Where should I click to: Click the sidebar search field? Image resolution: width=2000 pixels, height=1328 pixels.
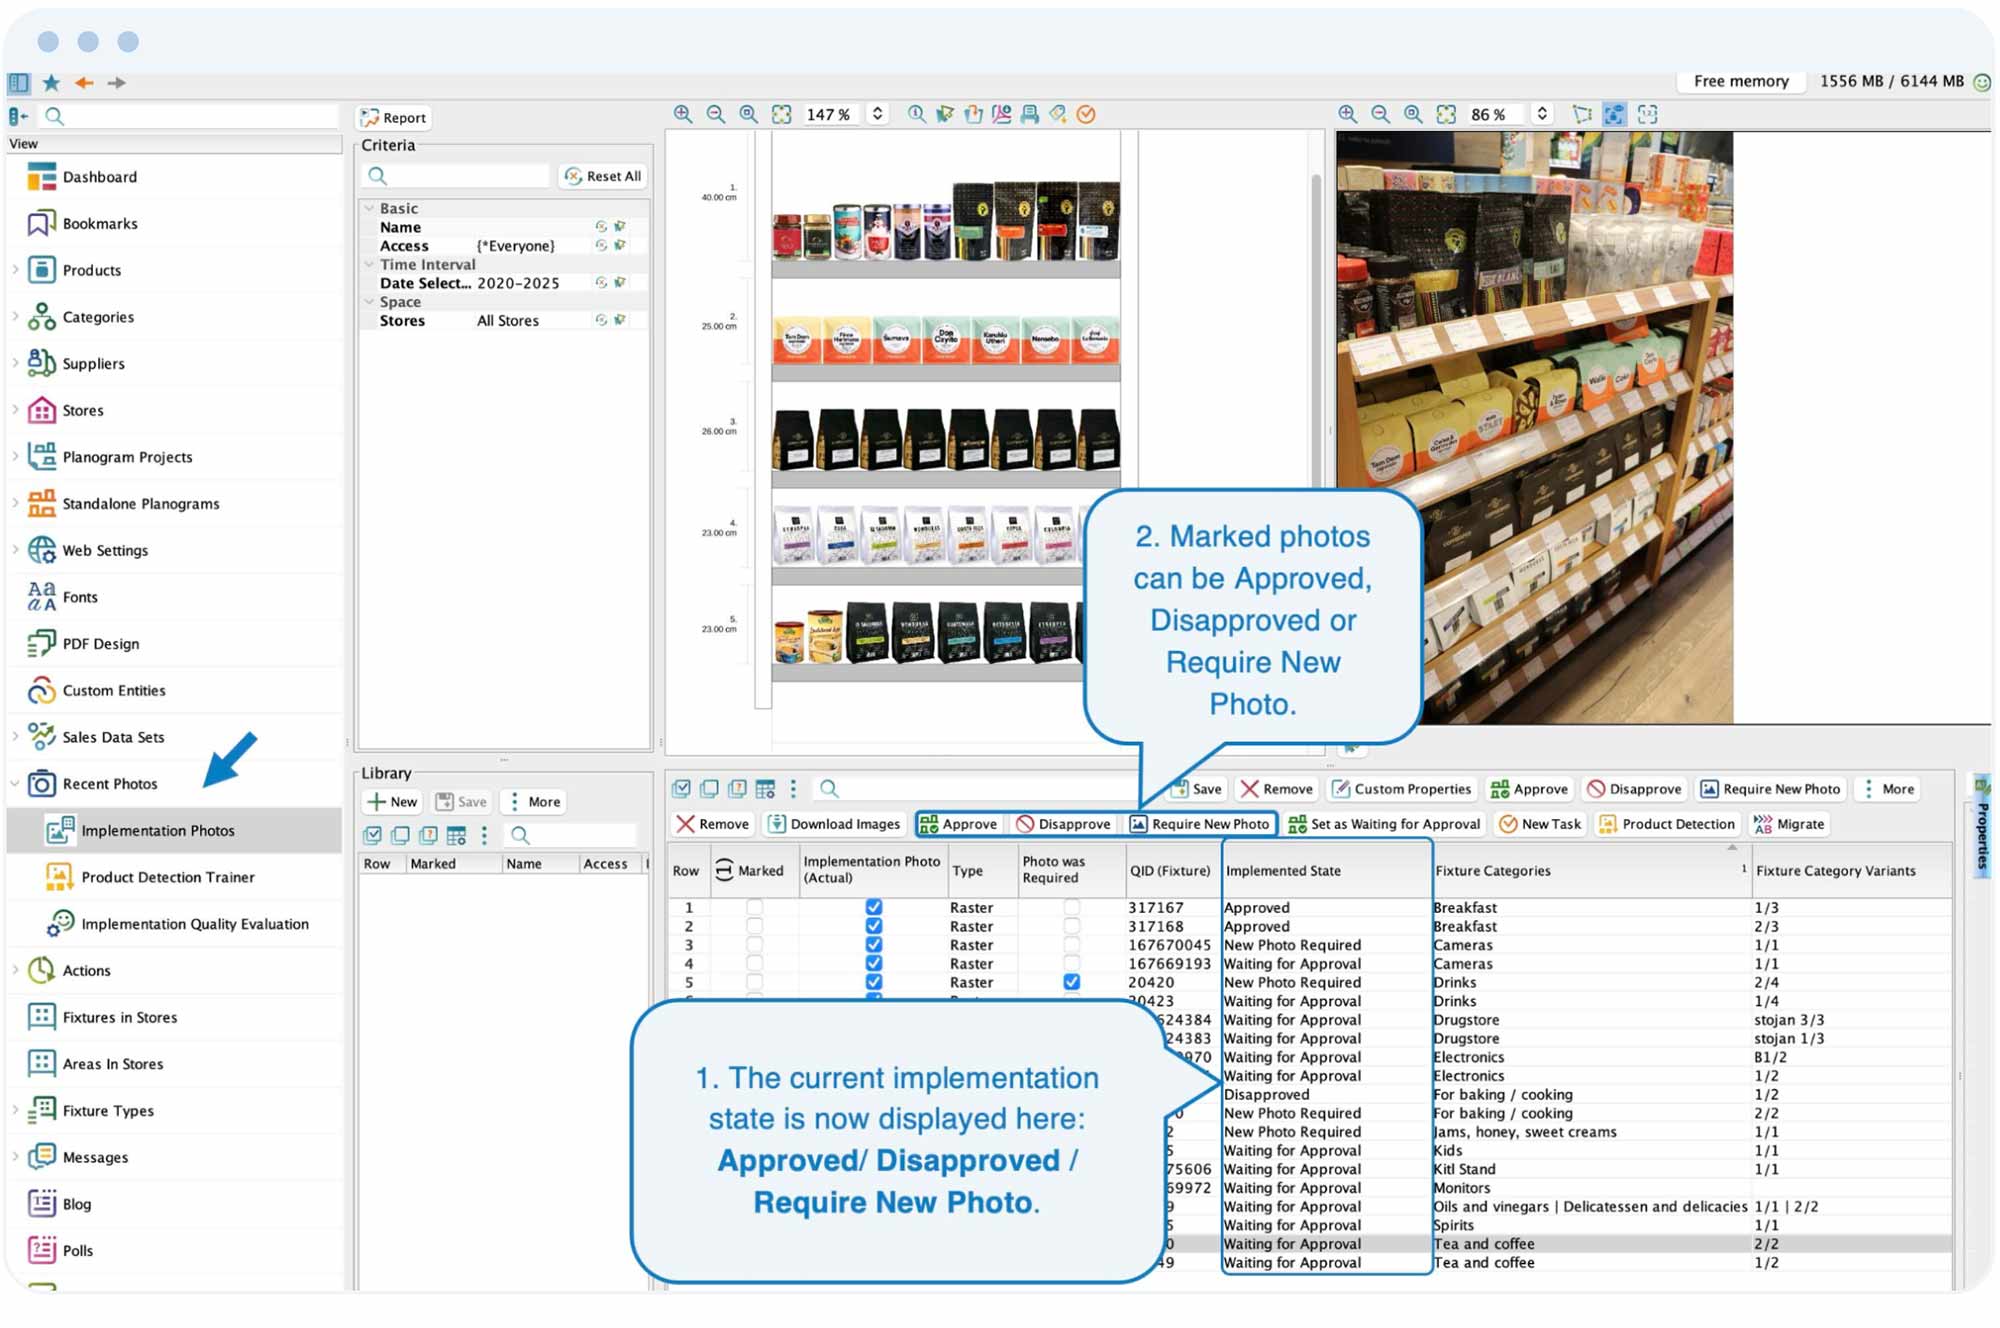tap(190, 116)
